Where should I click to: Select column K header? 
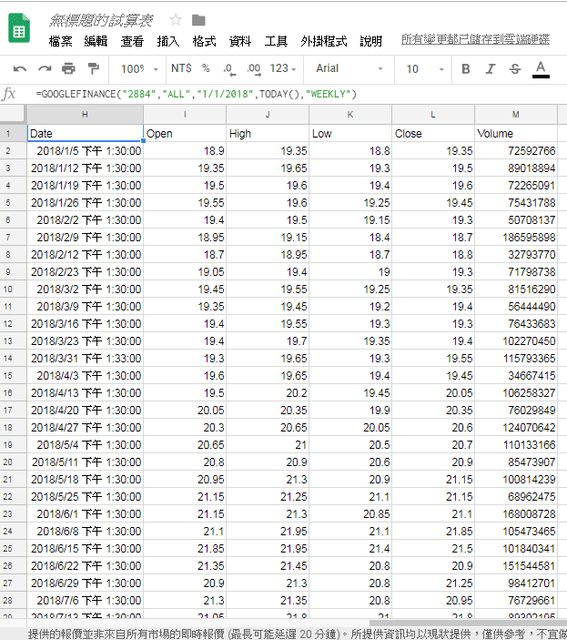[x=350, y=115]
